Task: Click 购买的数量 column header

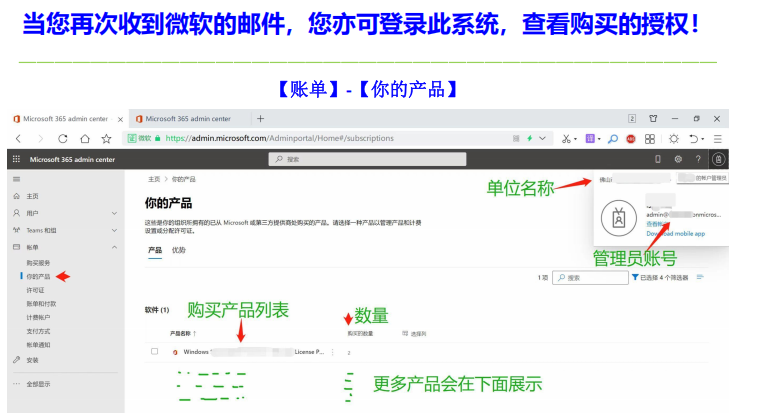Action: coord(360,334)
